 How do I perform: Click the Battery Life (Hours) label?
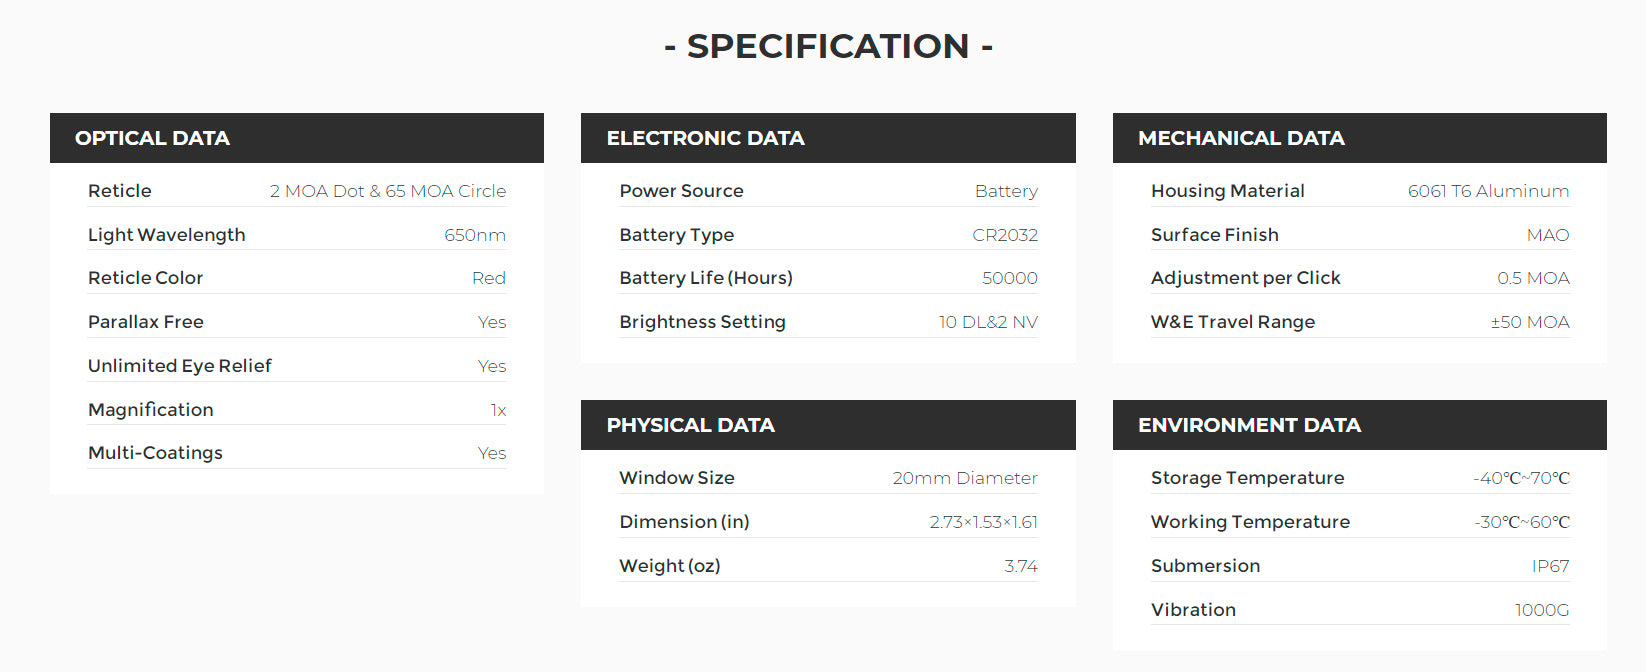point(706,278)
